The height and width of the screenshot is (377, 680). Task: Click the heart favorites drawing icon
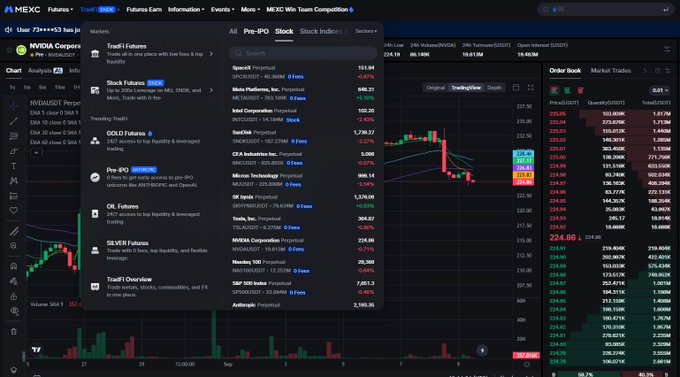(x=13, y=210)
